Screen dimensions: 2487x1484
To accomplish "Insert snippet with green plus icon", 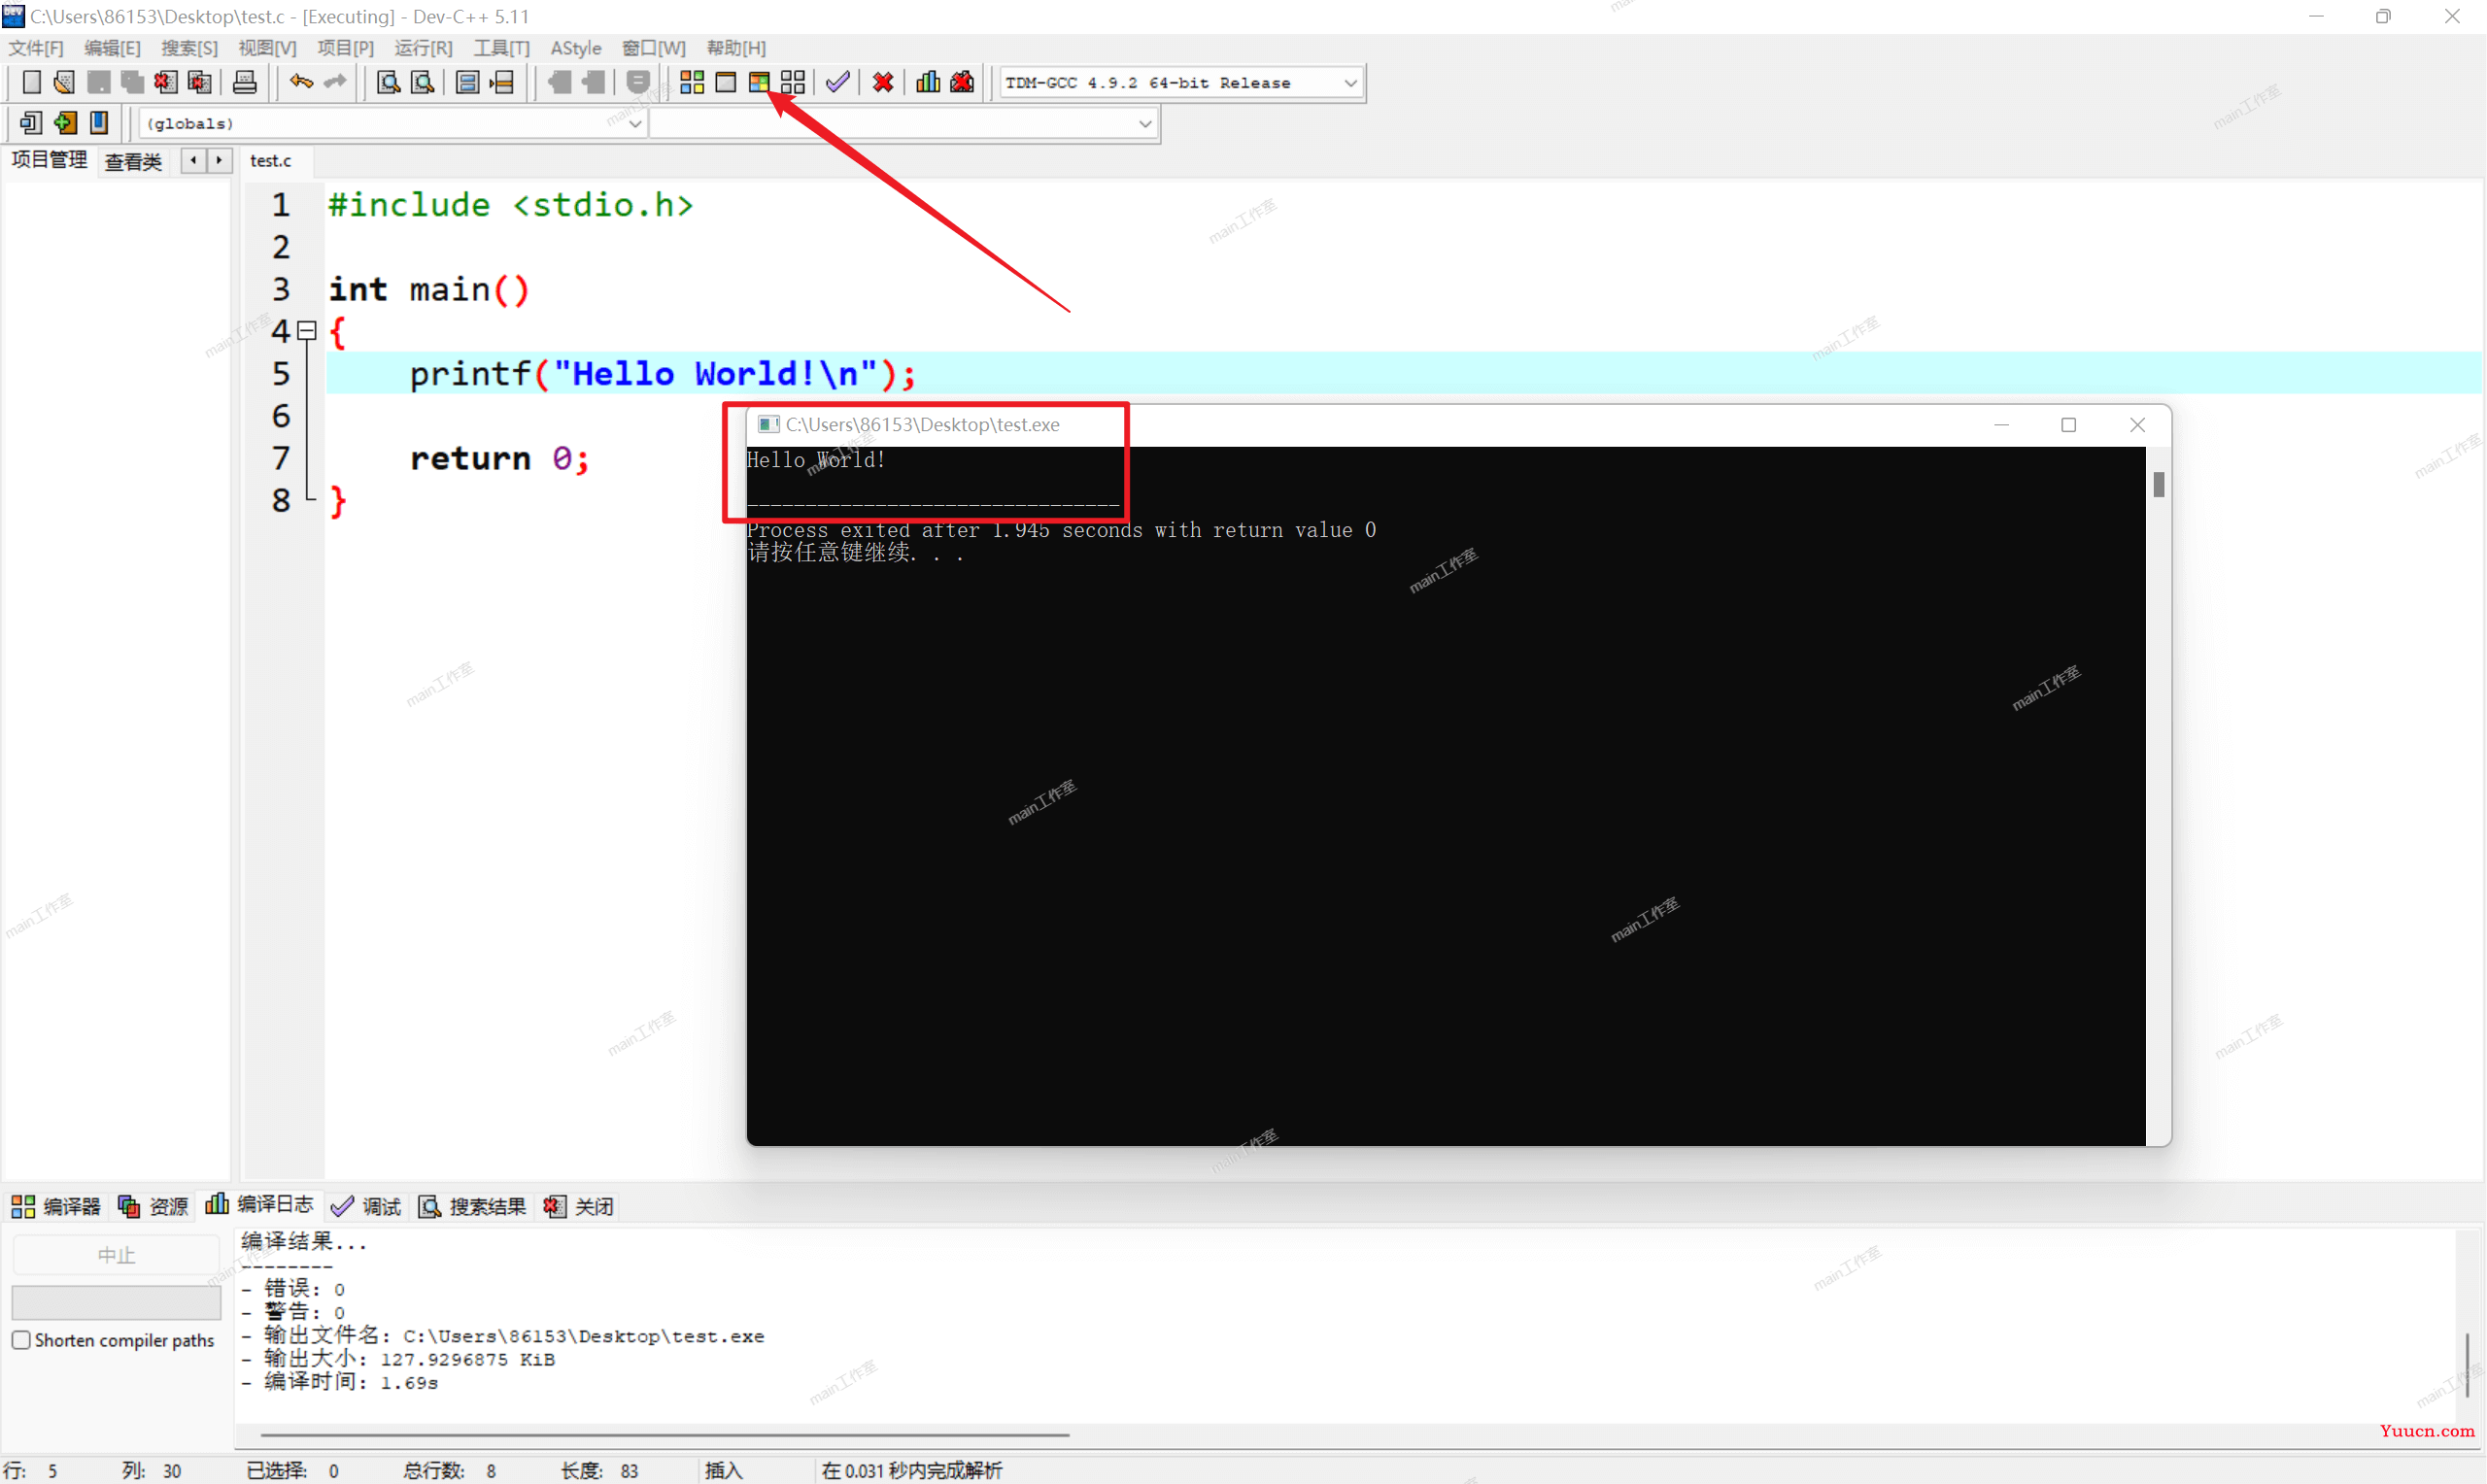I will point(66,123).
